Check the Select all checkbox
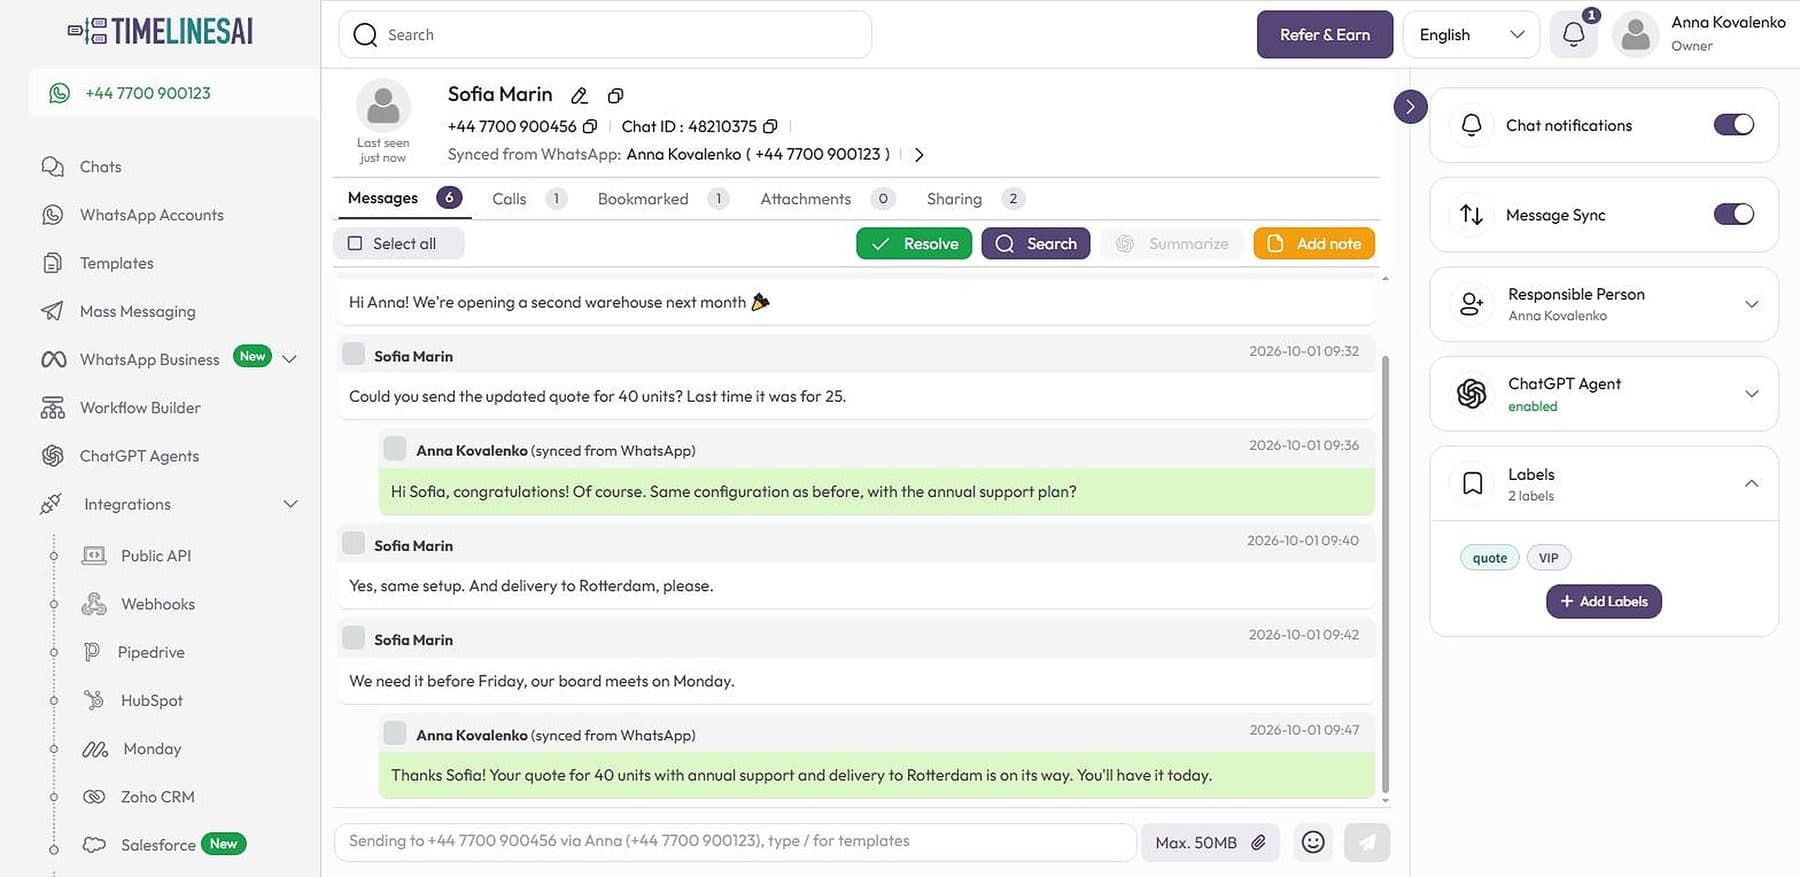Screen dimensions: 1800x877 (x=355, y=243)
